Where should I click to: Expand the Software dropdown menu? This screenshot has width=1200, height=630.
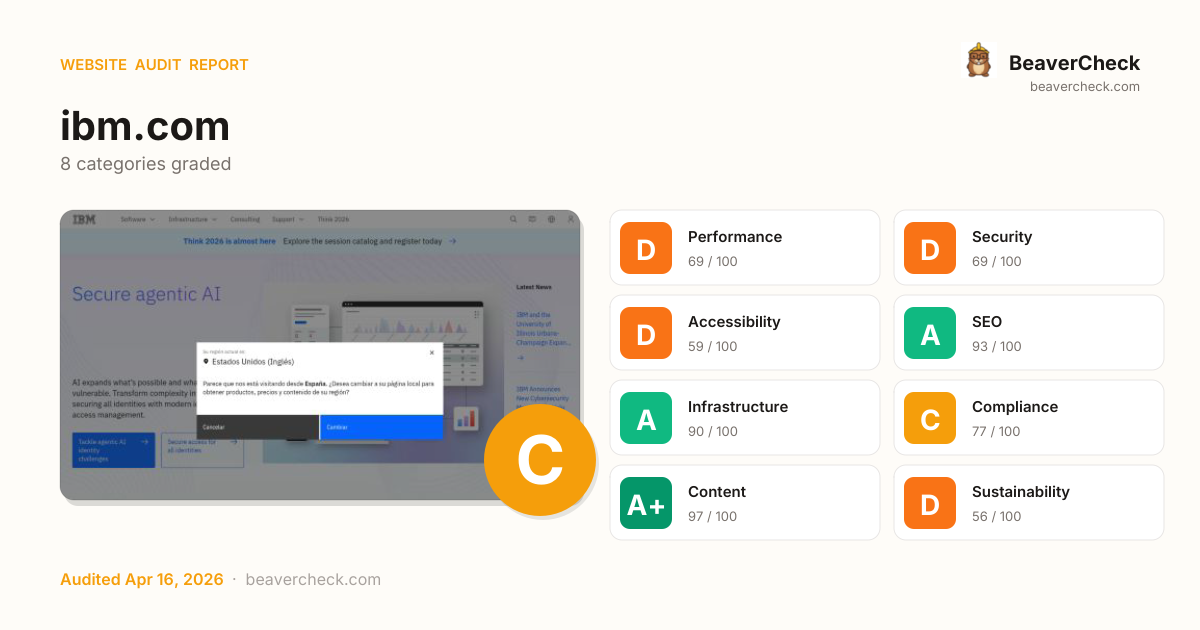pos(138,219)
